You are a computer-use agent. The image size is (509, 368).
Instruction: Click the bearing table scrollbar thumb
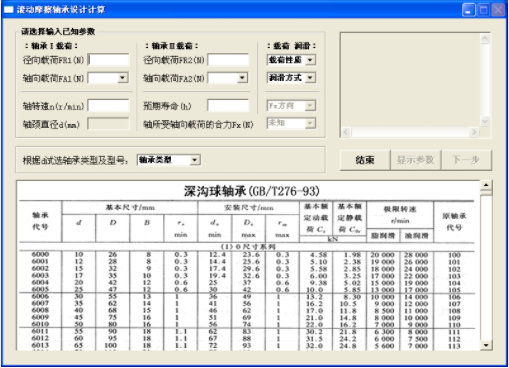(486, 192)
